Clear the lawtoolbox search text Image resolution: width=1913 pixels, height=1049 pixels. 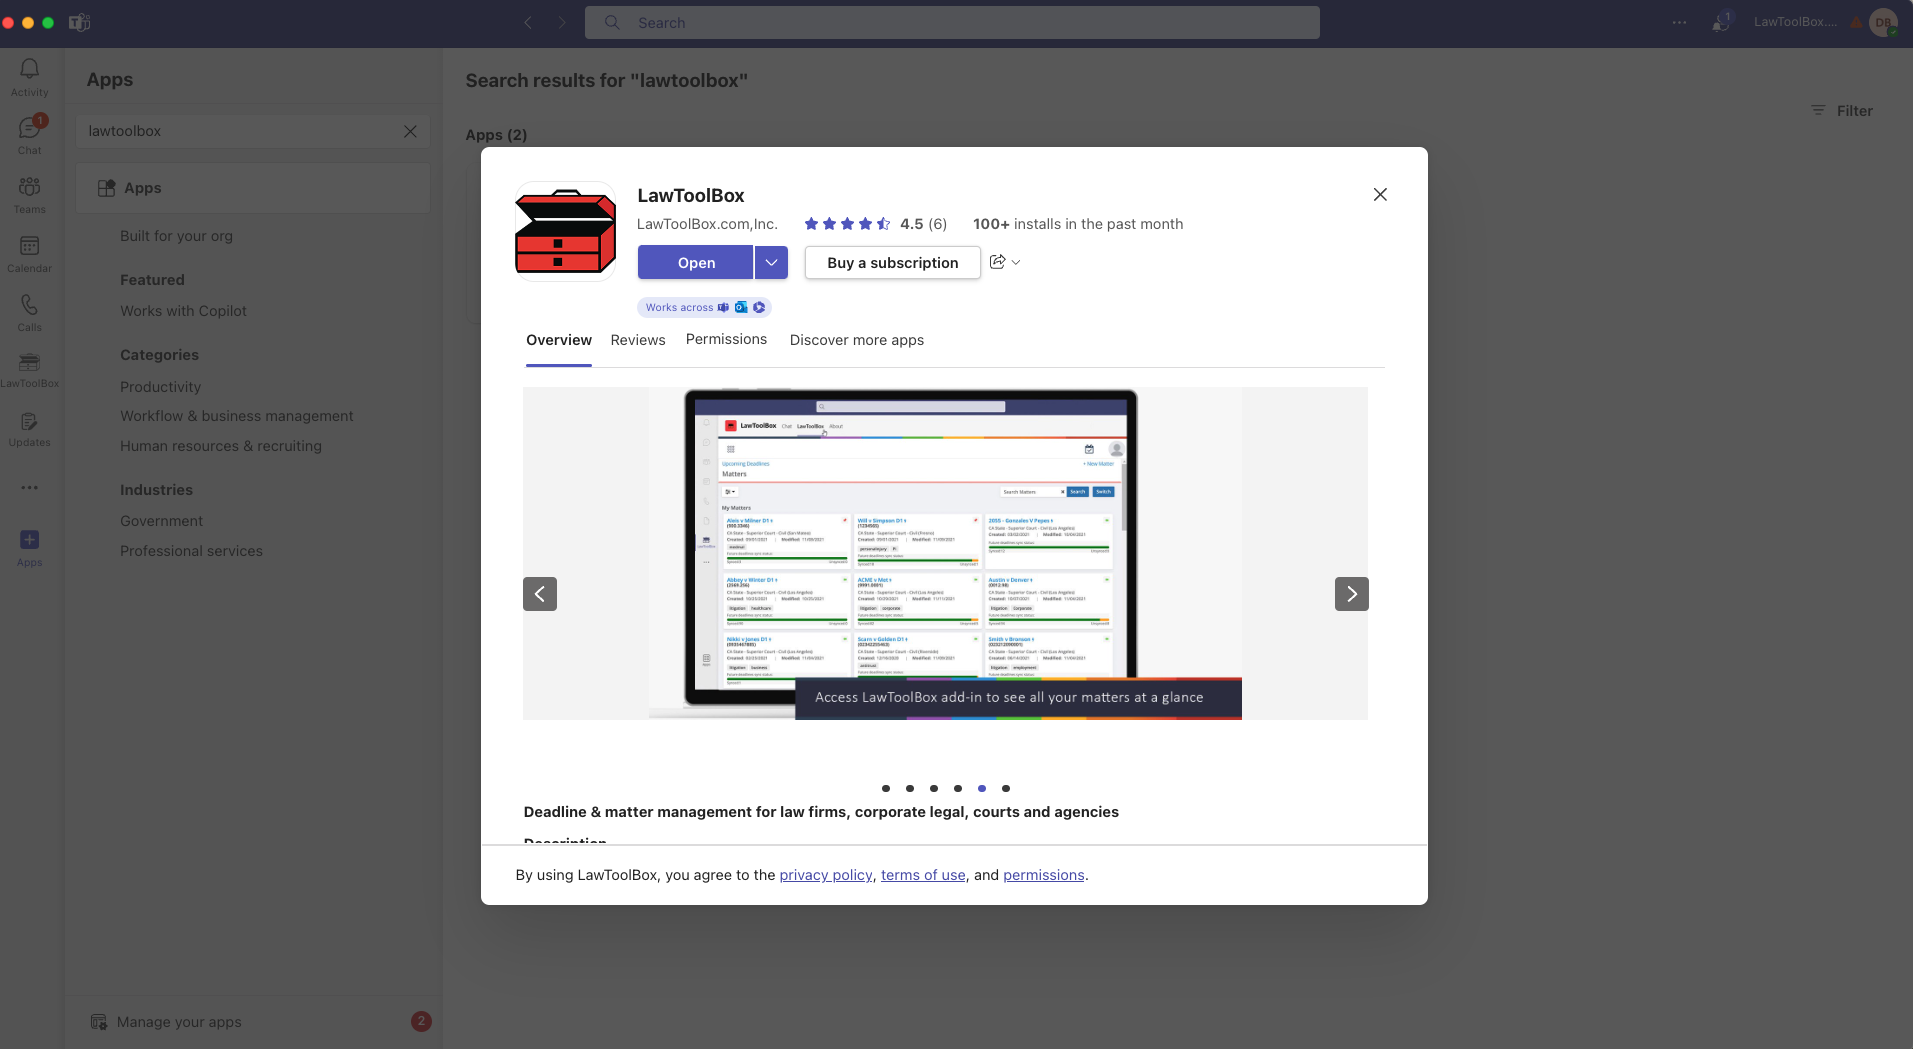point(410,131)
